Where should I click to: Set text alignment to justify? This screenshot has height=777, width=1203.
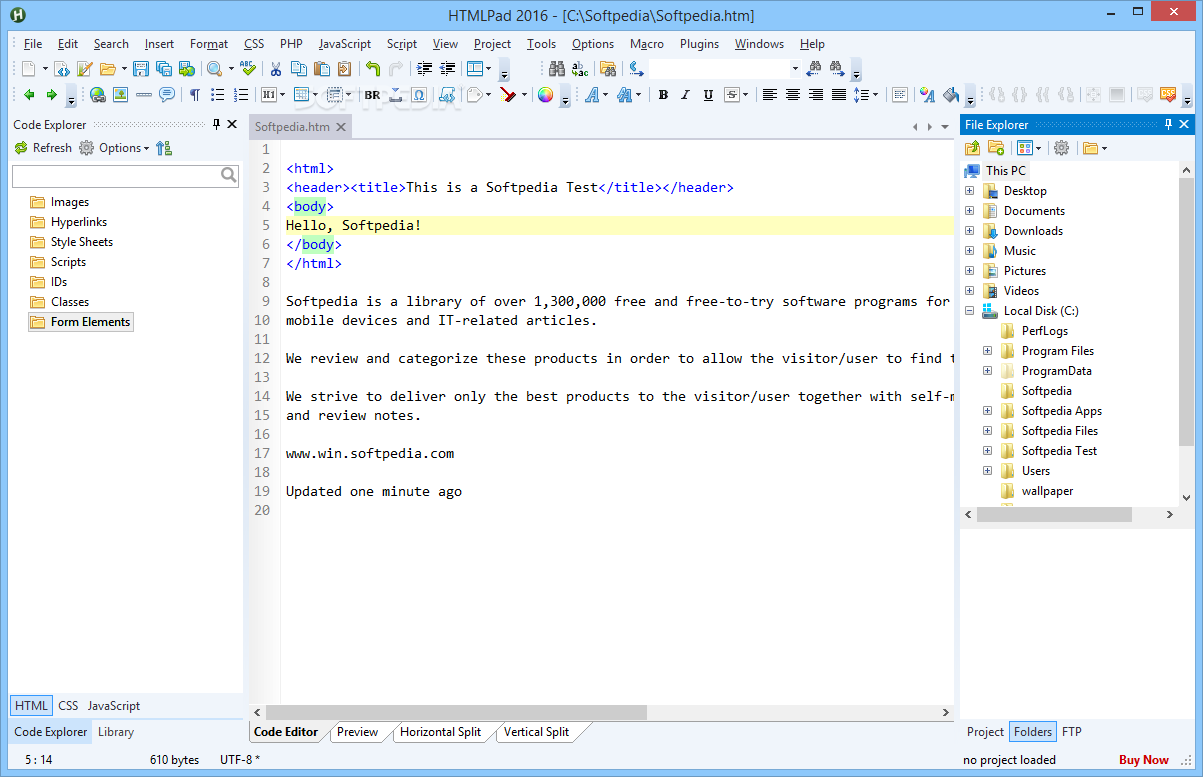point(839,95)
